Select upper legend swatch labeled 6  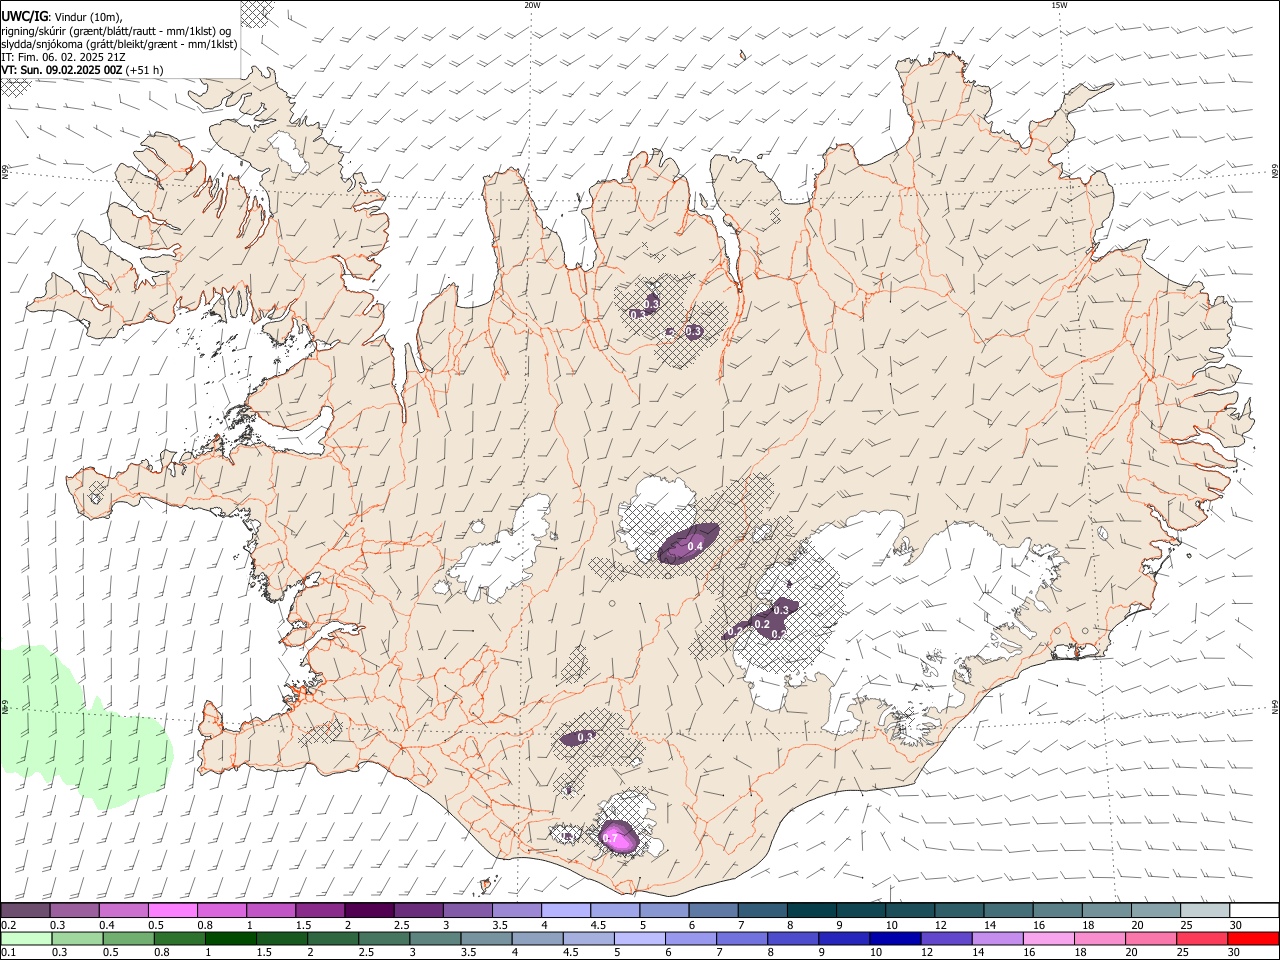pyautogui.click(x=712, y=910)
